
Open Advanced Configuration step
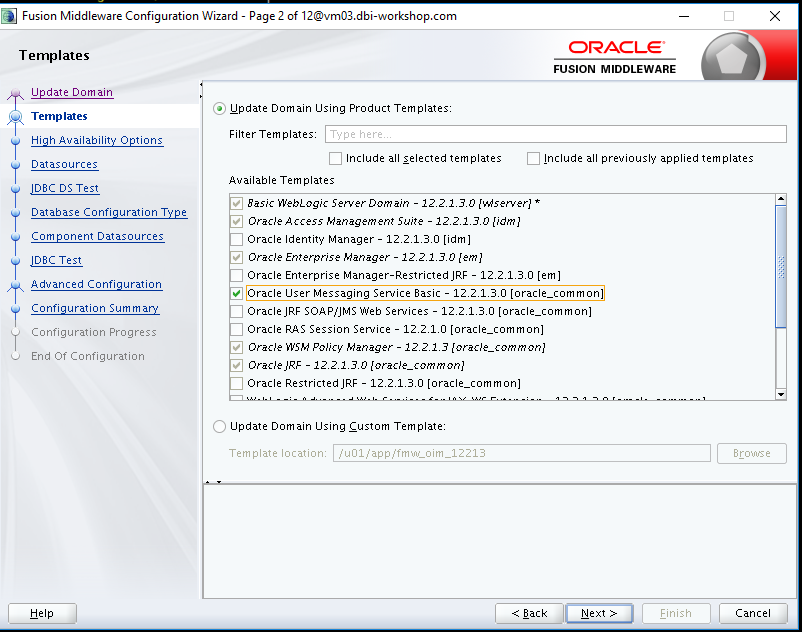[96, 284]
